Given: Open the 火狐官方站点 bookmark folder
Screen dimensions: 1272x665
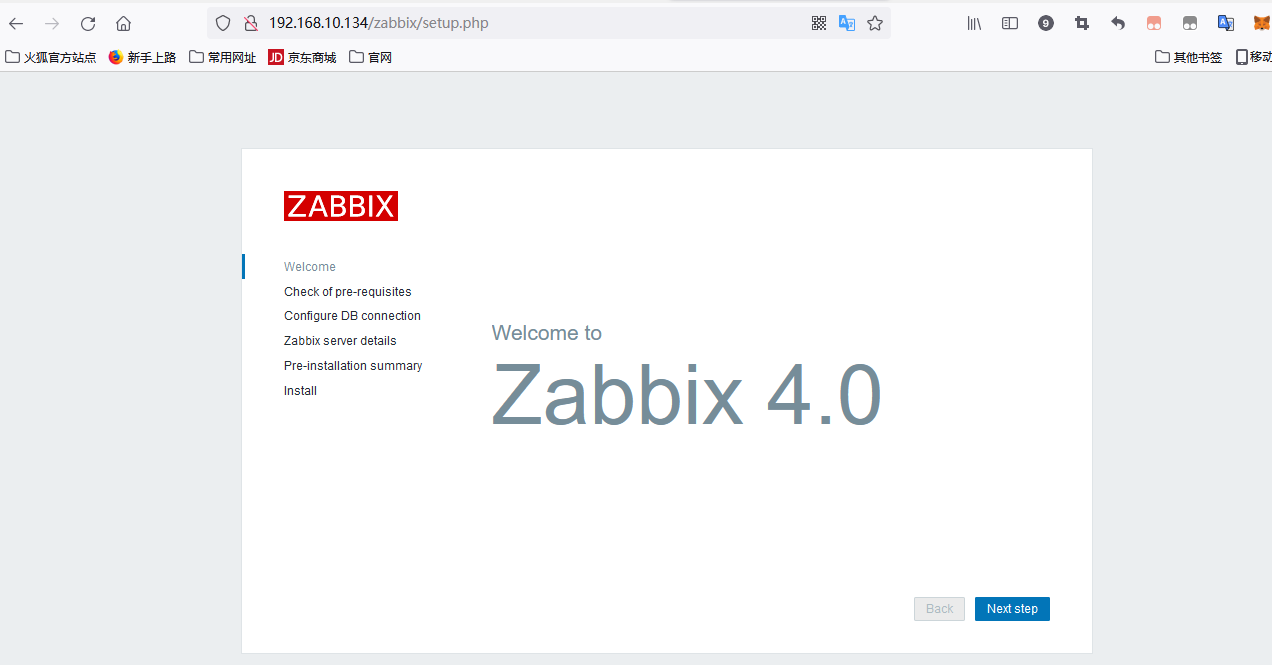Looking at the screenshot, I should pos(51,57).
